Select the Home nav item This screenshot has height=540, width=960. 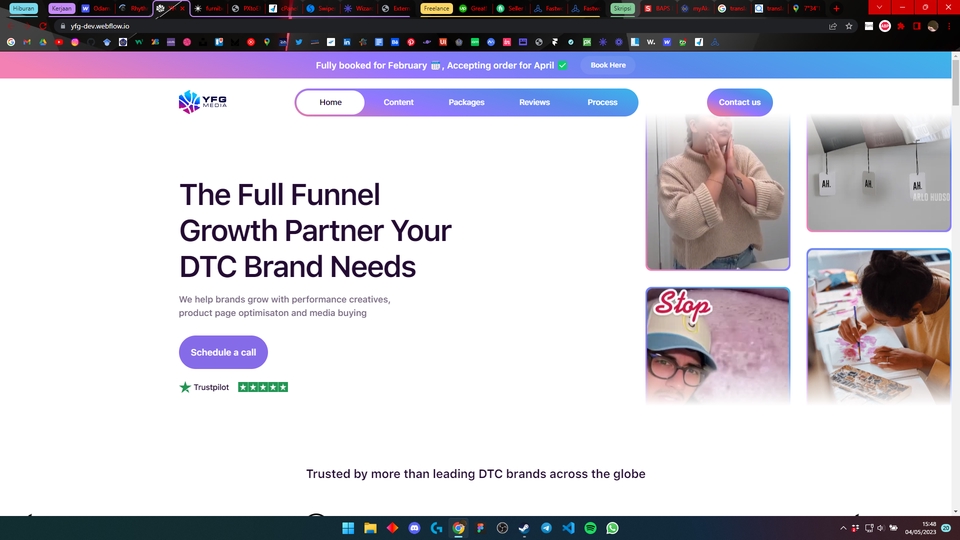[331, 102]
